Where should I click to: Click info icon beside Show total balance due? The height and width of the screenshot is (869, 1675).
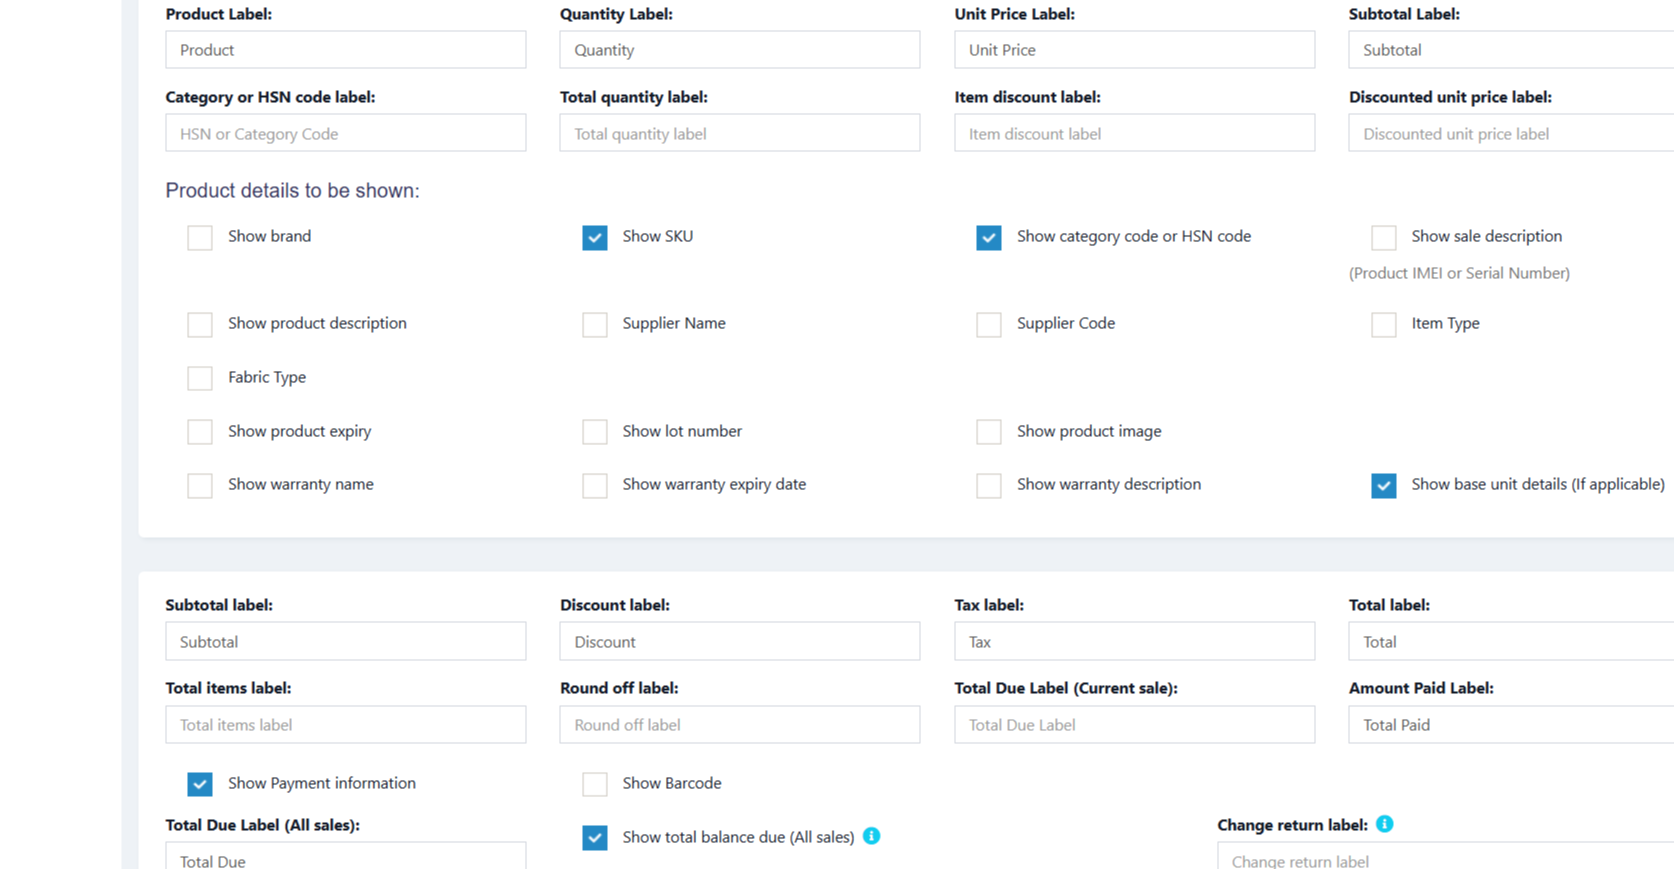pyautogui.click(x=872, y=836)
